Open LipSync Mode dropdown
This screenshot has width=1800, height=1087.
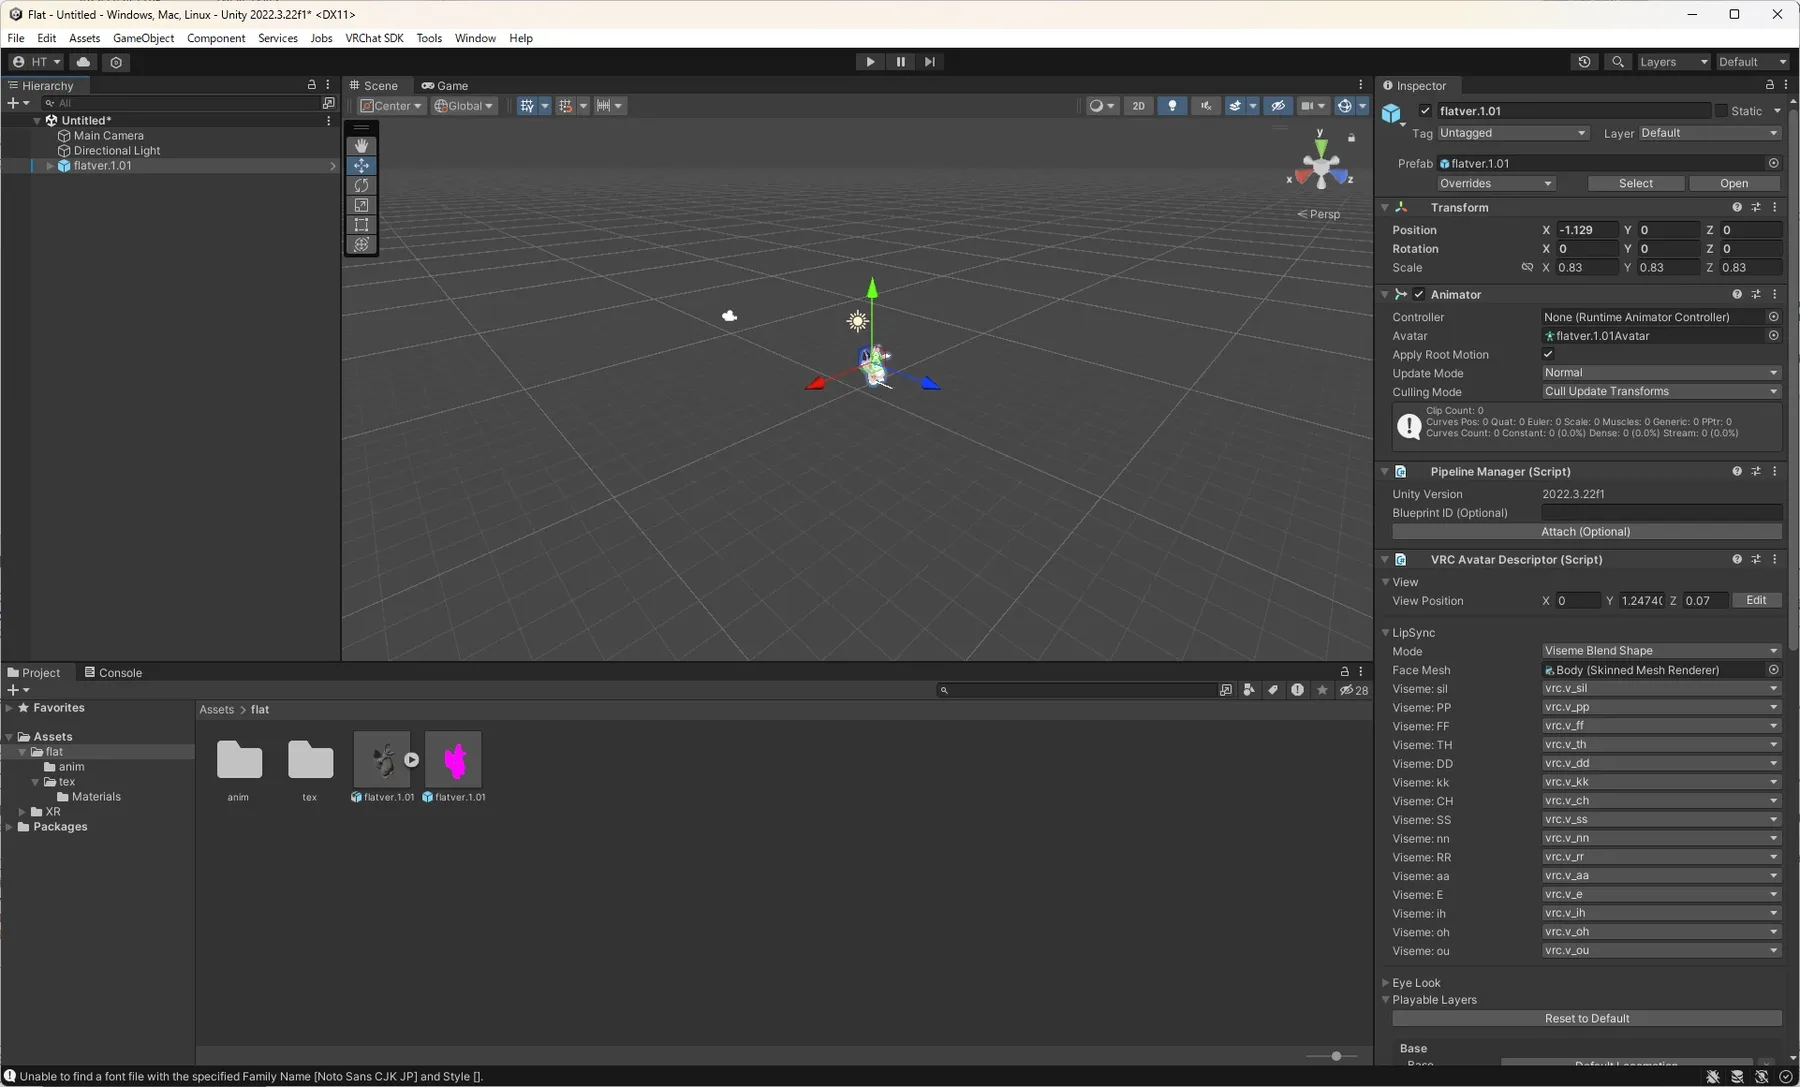pyautogui.click(x=1661, y=651)
